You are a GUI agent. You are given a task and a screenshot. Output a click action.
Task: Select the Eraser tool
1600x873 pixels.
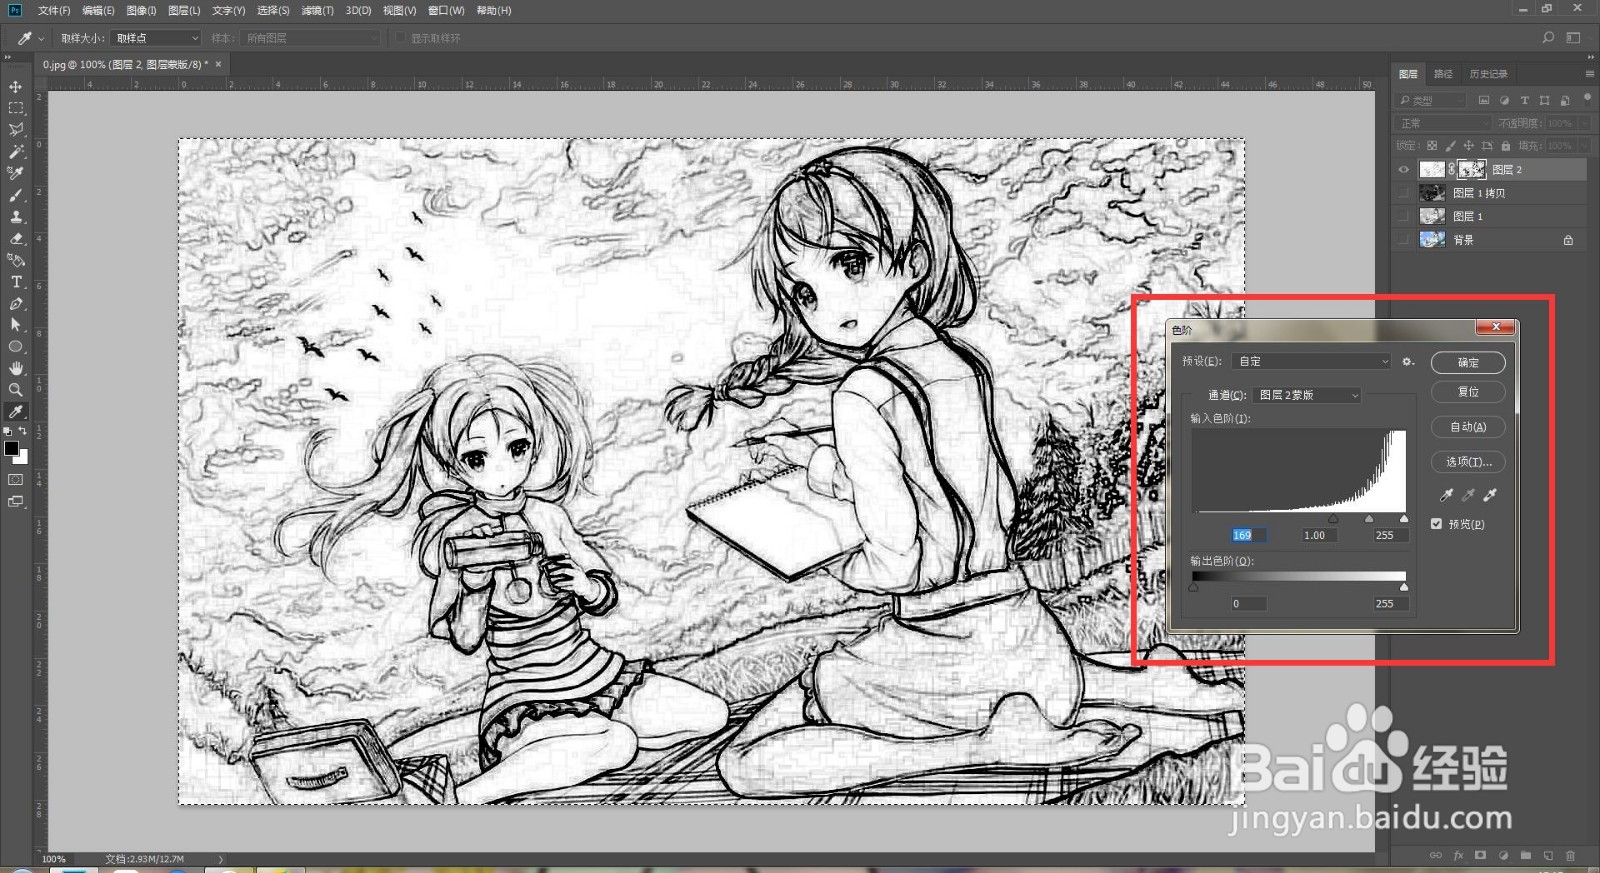point(16,239)
